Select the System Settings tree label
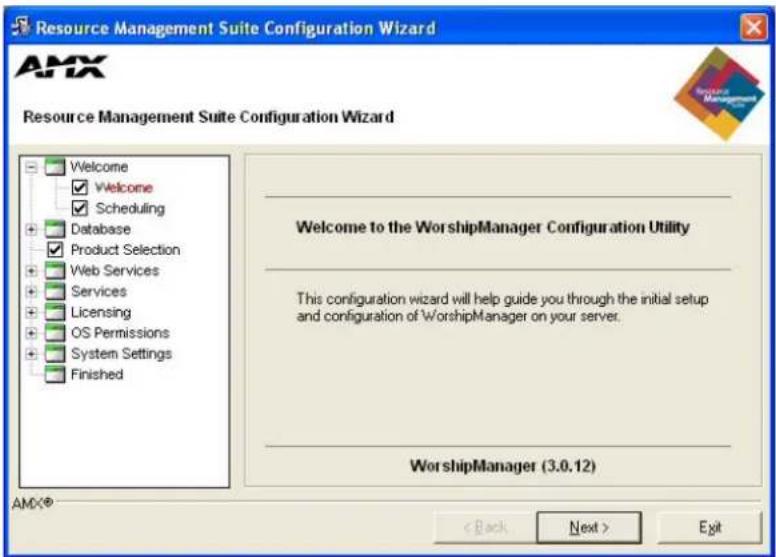This screenshot has width=776, height=557. [121, 354]
